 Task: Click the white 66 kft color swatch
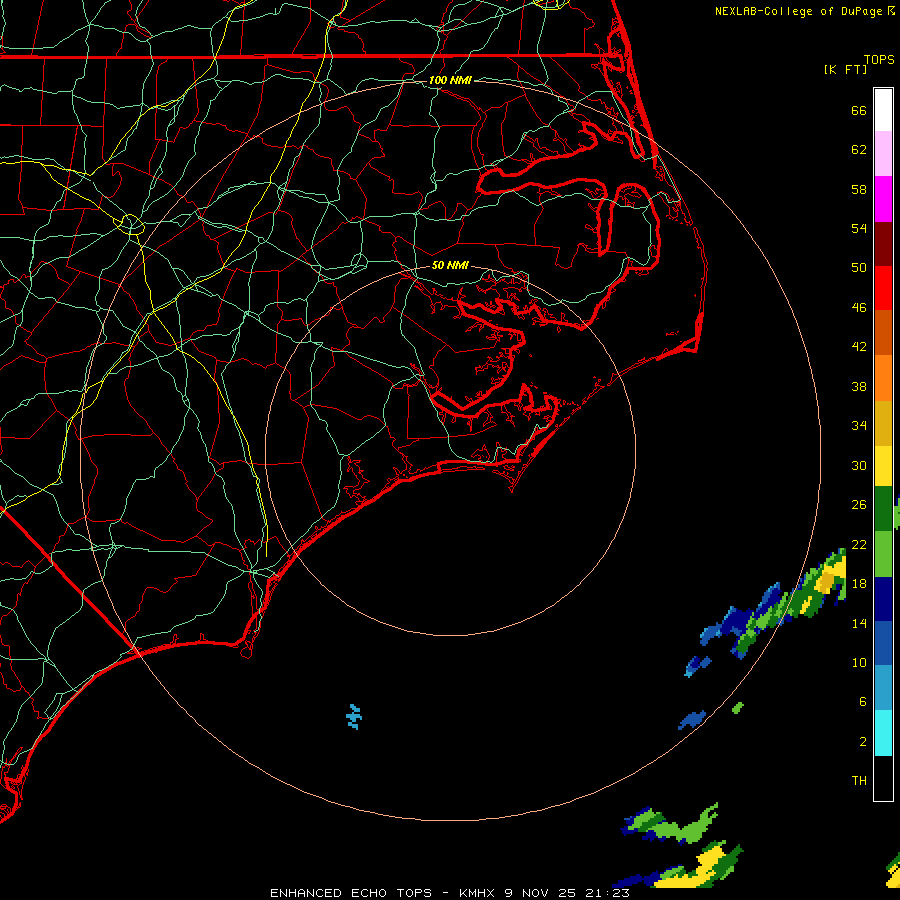(x=883, y=110)
